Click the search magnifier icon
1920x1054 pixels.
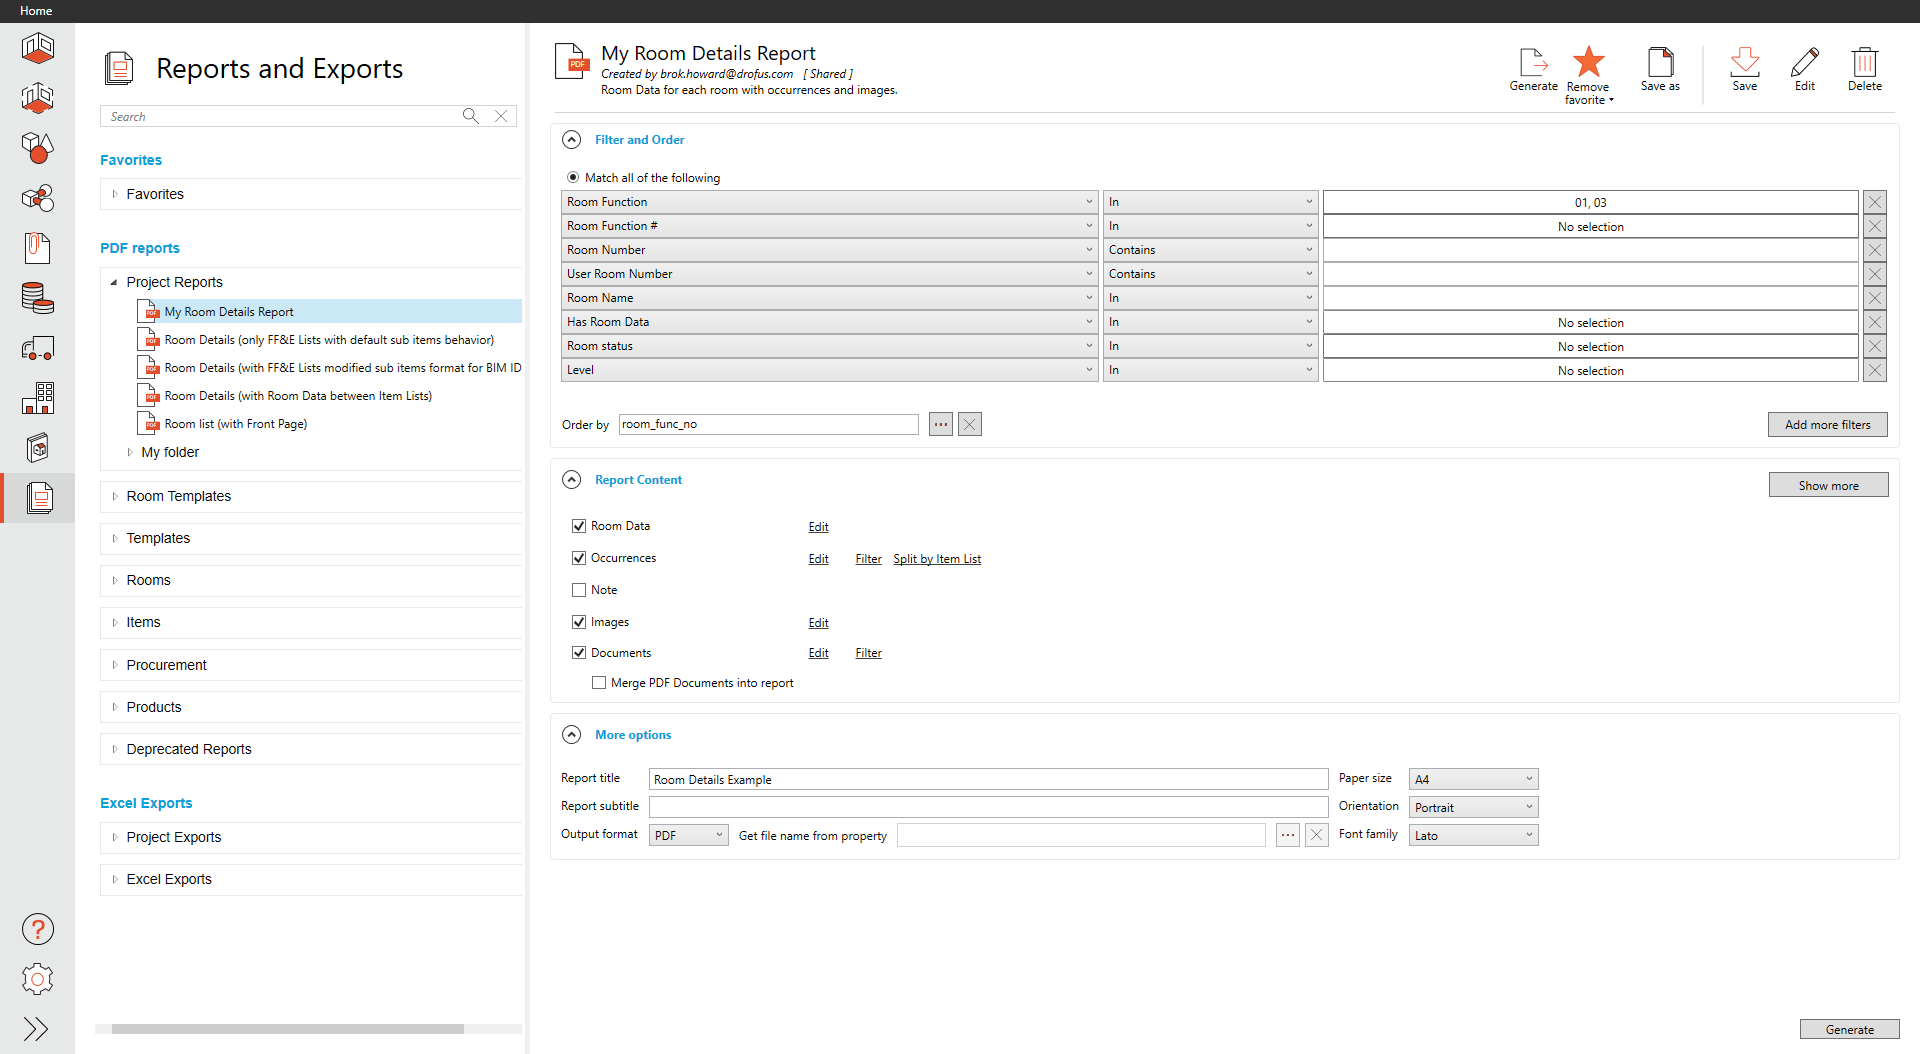[x=470, y=116]
